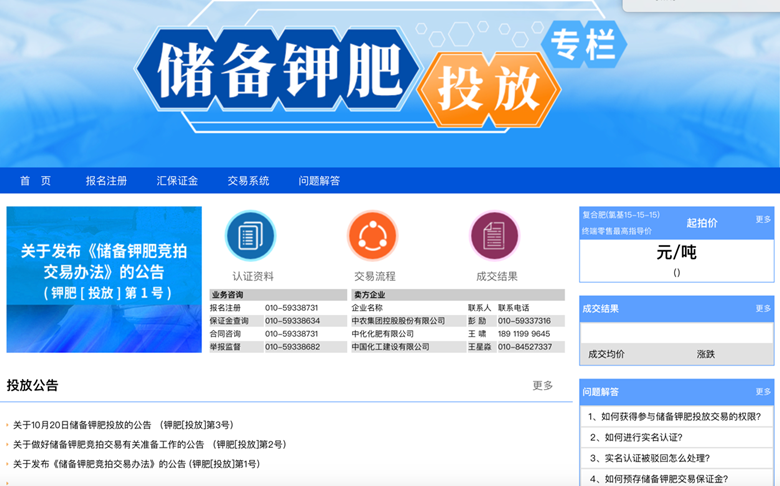Open 交易系统 from the navigation bar
Image resolution: width=780 pixels, height=486 pixels.
pos(248,181)
